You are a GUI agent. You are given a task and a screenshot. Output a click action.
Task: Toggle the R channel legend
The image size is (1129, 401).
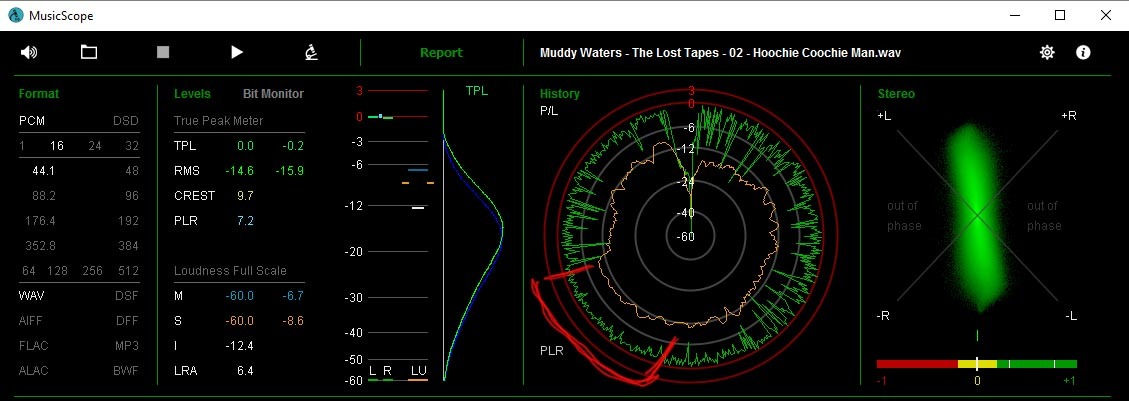coord(388,372)
